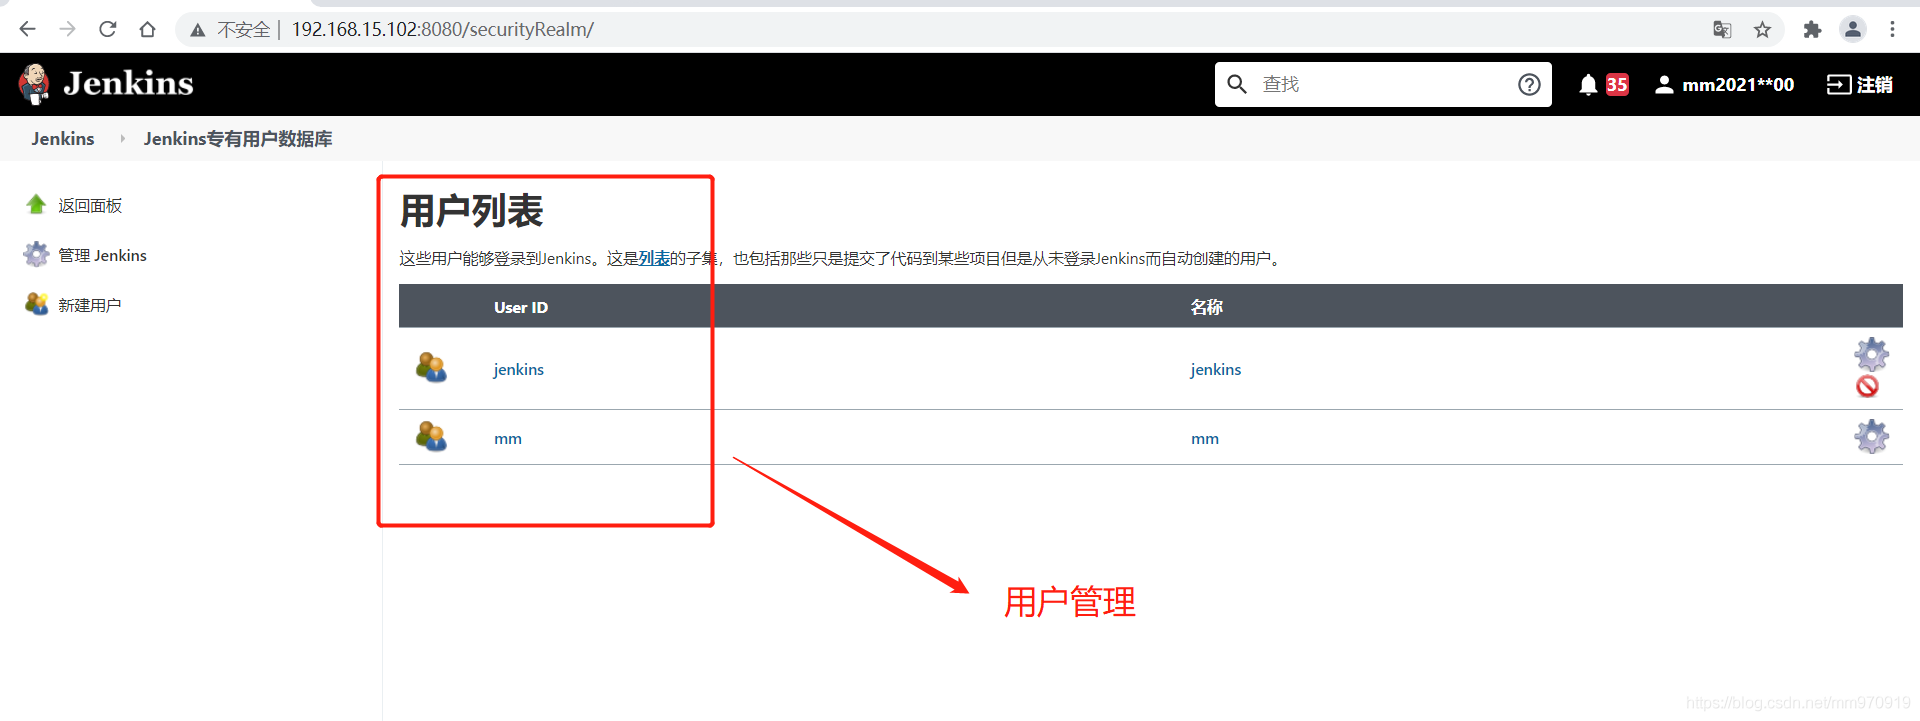Viewport: 1920px width, 721px height.
Task: Click the users icon beside 新建用户
Action: tap(37, 304)
